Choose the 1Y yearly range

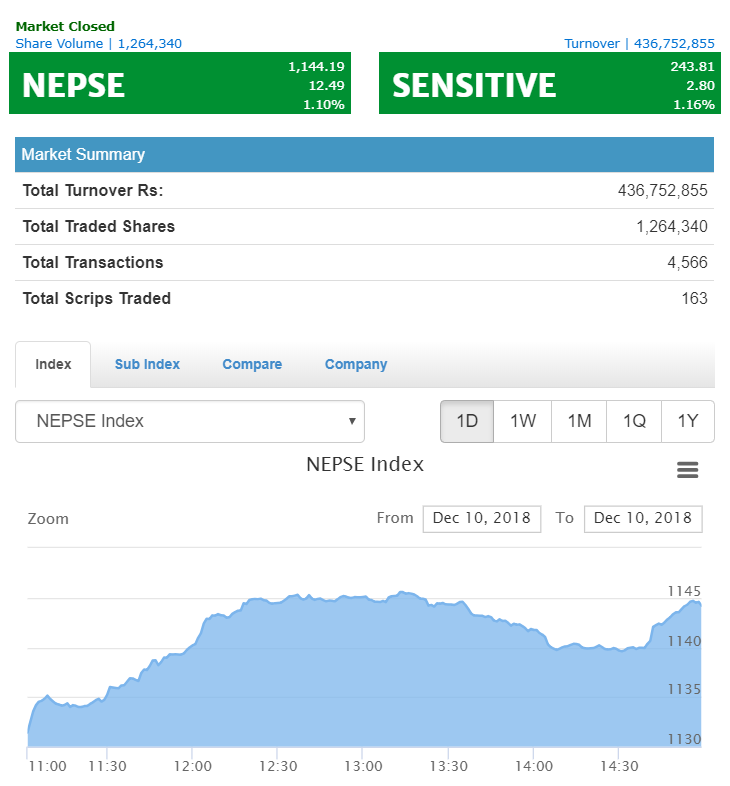pos(688,421)
